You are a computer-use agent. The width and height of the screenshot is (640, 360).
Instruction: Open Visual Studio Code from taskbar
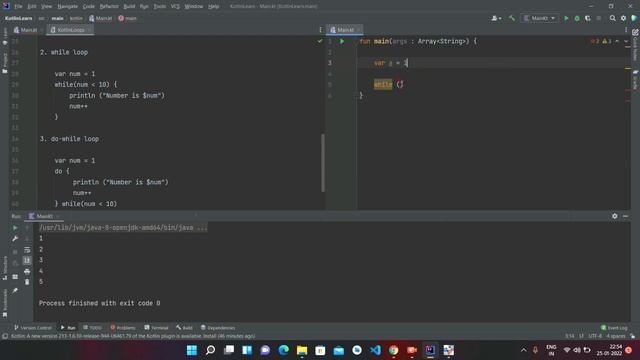pos(375,350)
